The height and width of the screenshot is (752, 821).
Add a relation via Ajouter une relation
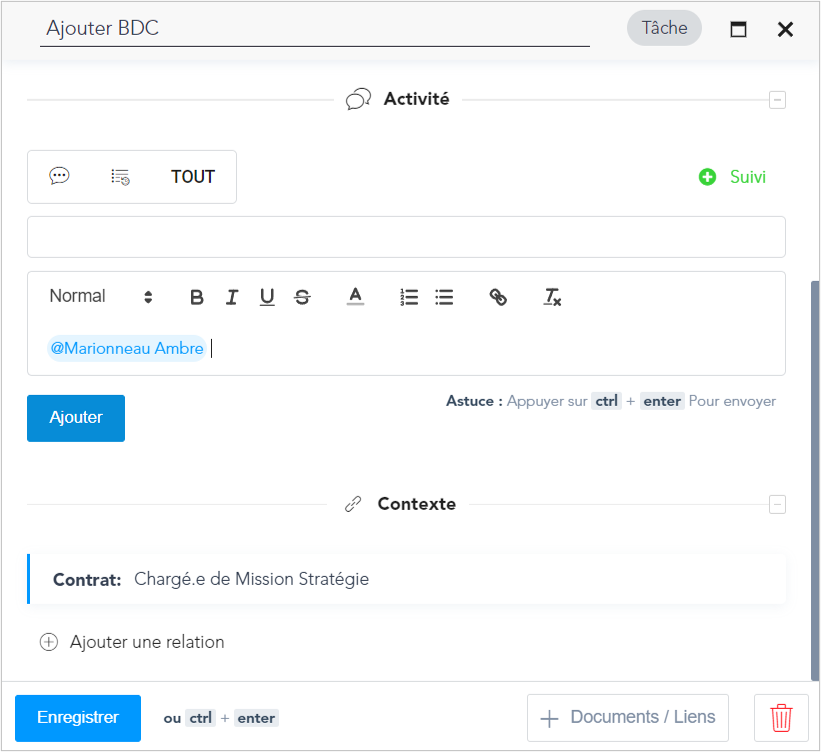(x=132, y=642)
